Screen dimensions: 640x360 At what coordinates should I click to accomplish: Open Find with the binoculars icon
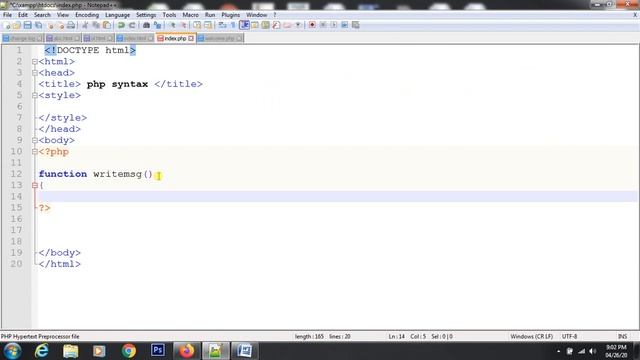click(x=146, y=25)
